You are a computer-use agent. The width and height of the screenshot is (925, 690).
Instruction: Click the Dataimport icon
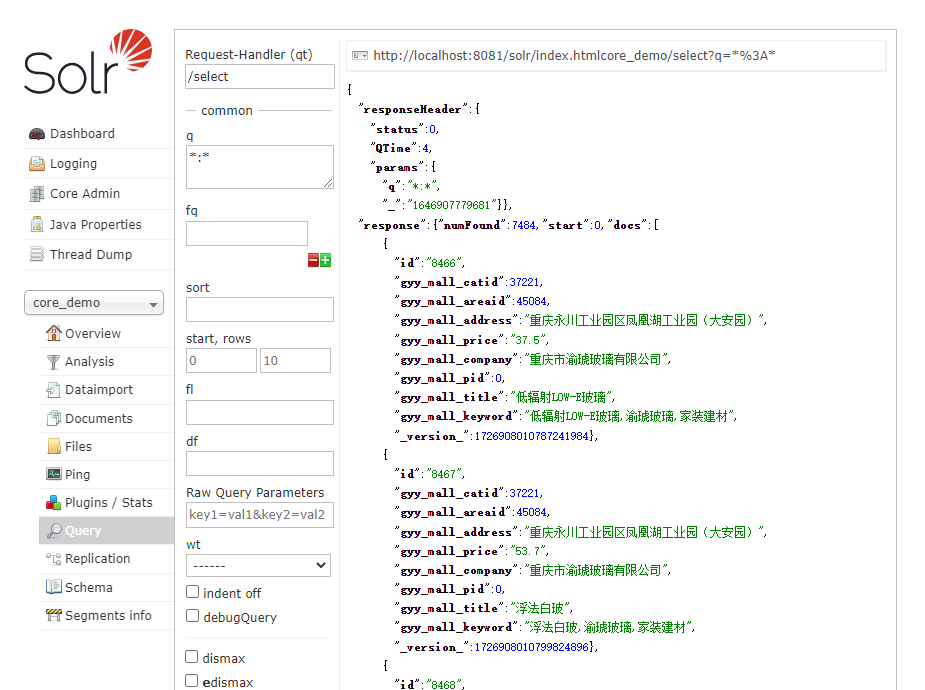point(54,389)
